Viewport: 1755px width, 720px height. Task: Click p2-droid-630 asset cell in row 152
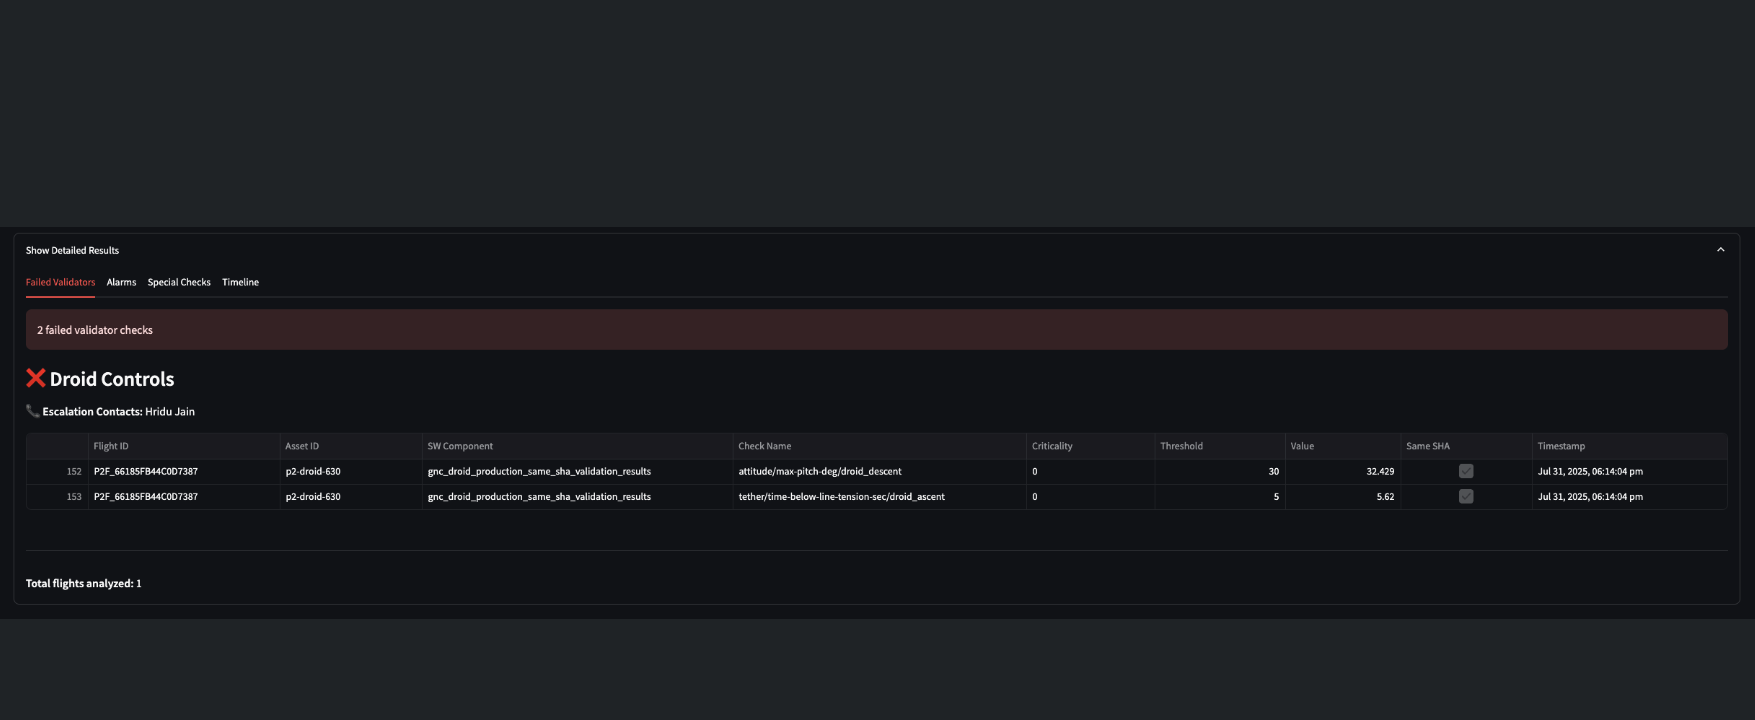tap(351, 471)
